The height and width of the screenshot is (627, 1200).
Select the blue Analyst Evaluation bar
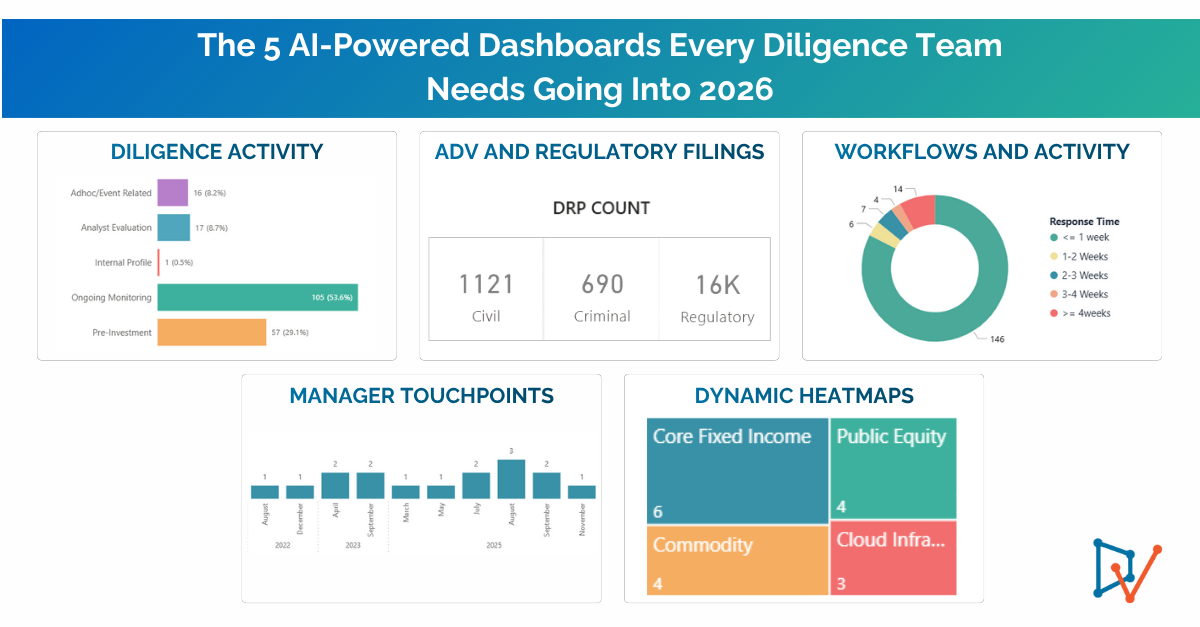click(173, 228)
